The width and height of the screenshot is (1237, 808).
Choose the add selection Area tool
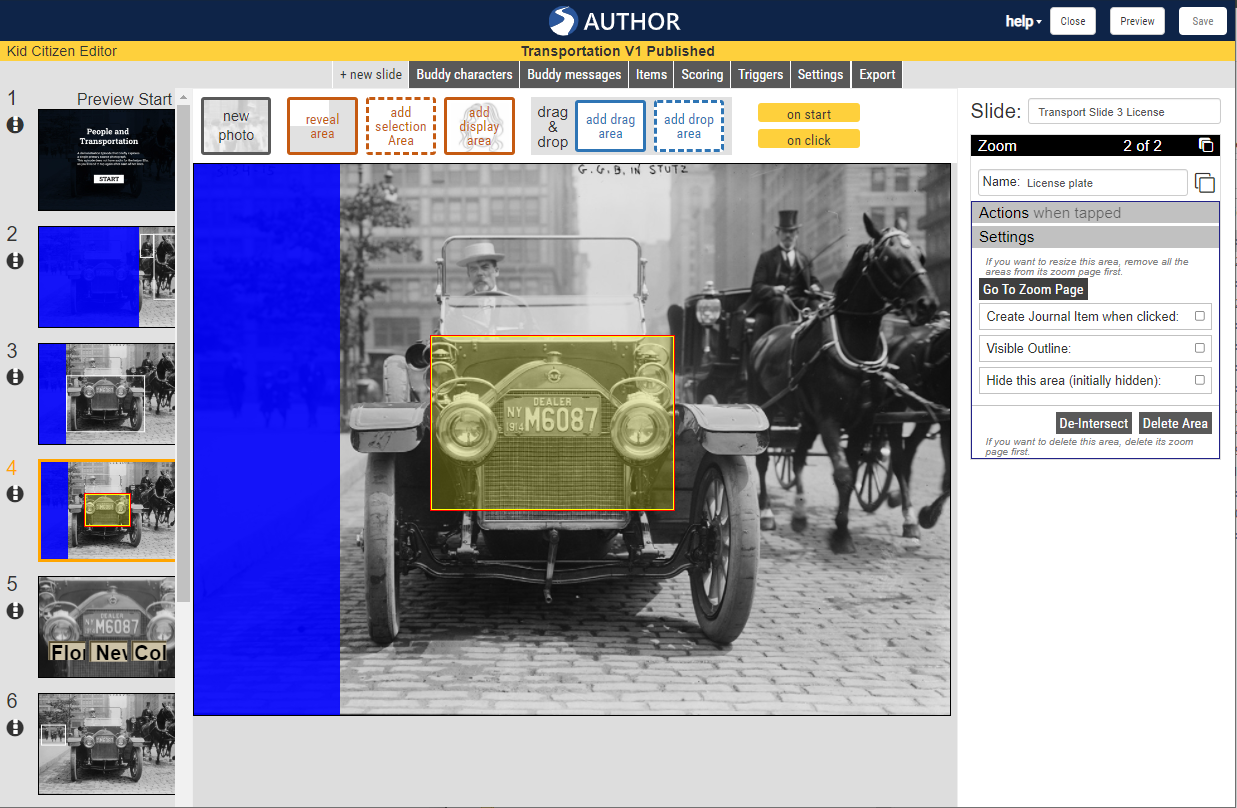coord(400,125)
